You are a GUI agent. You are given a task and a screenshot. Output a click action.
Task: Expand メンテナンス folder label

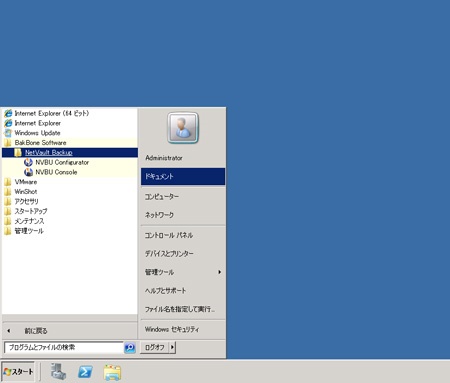(29, 221)
